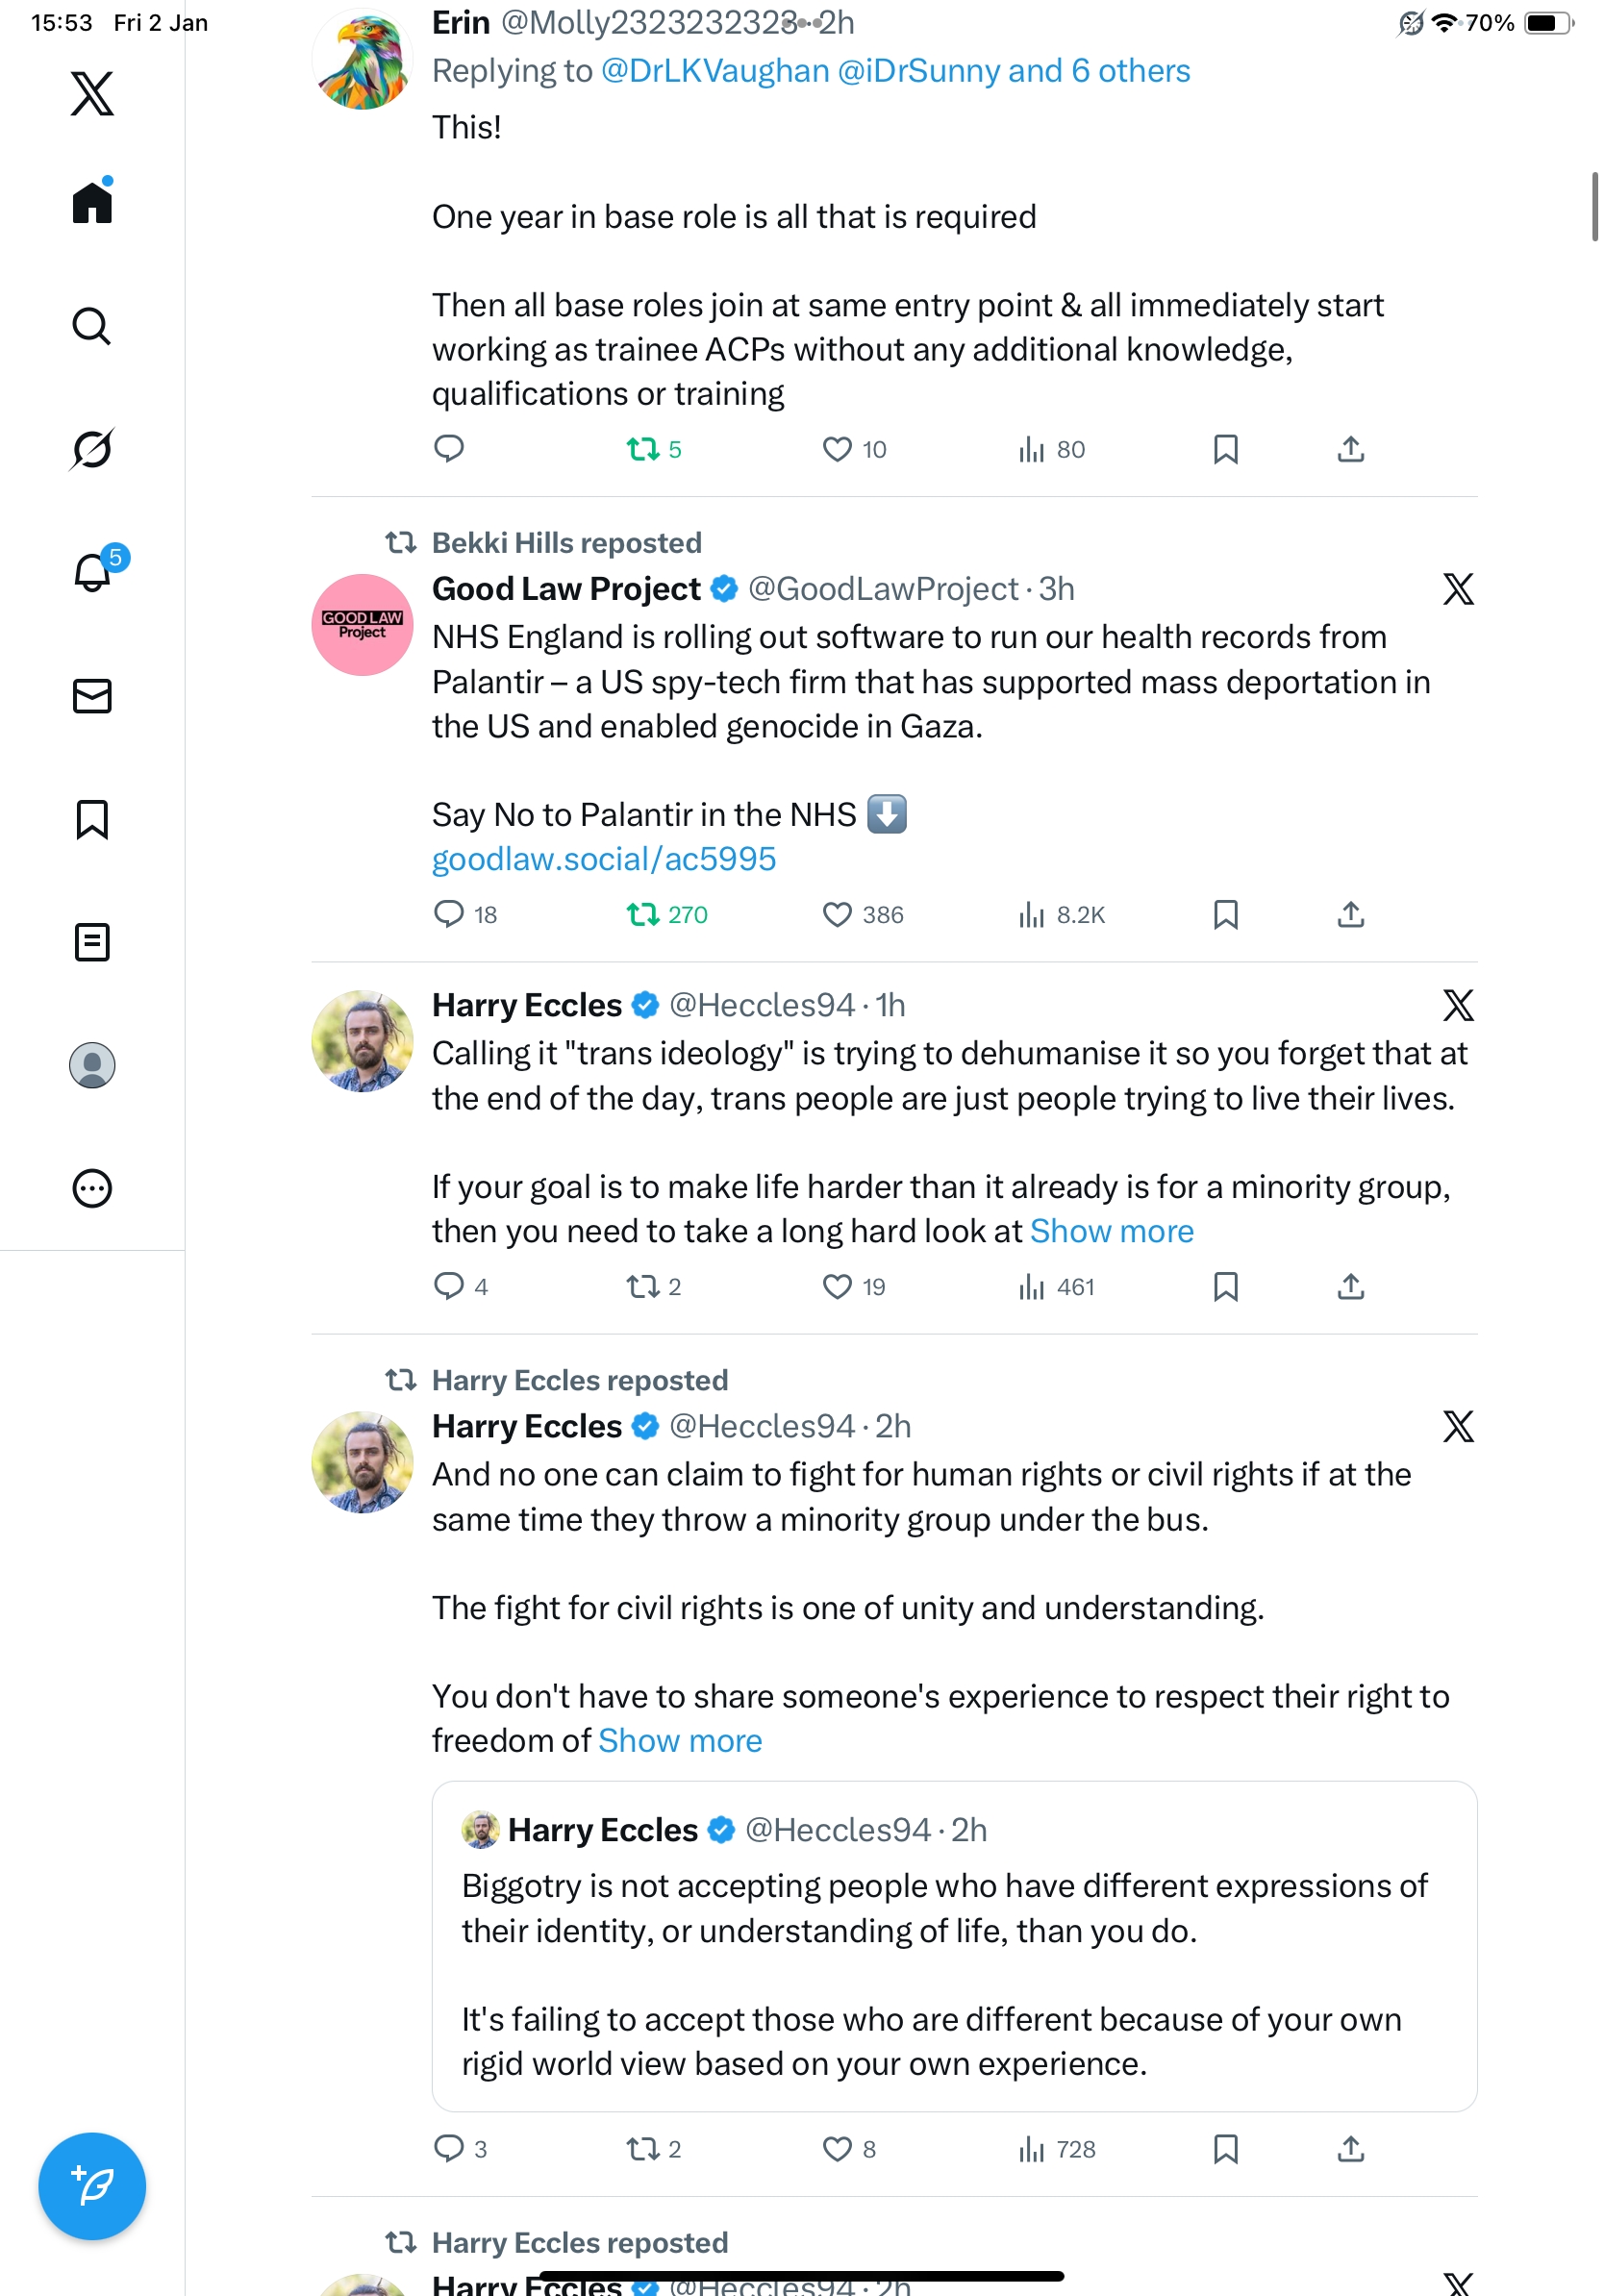Open Notifications bell with 5 badge

[x=93, y=572]
